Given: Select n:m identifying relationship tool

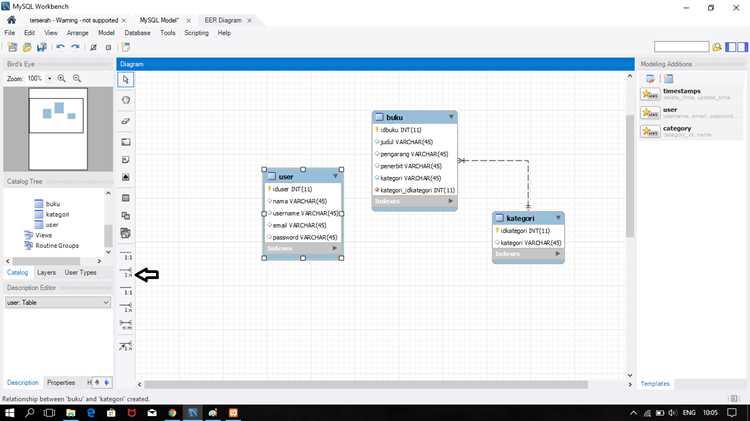Looking at the screenshot, I should pyautogui.click(x=126, y=325).
